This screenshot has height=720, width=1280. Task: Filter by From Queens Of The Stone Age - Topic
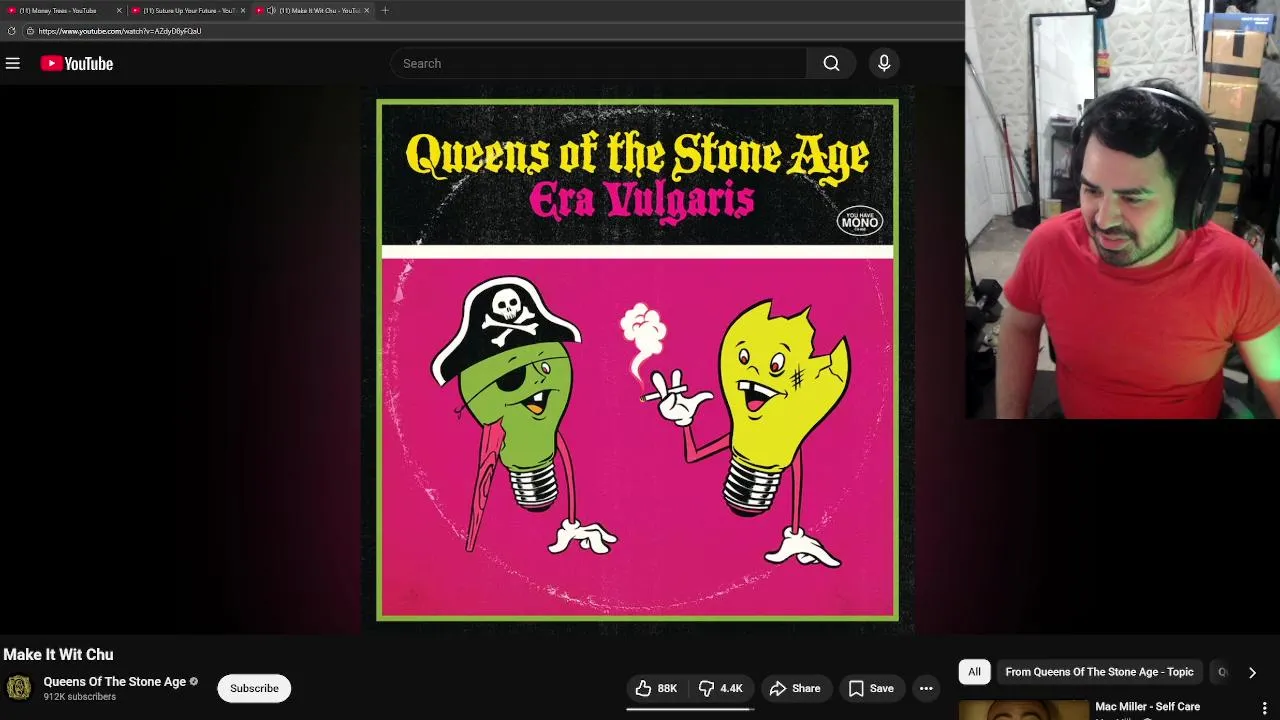coord(1099,672)
